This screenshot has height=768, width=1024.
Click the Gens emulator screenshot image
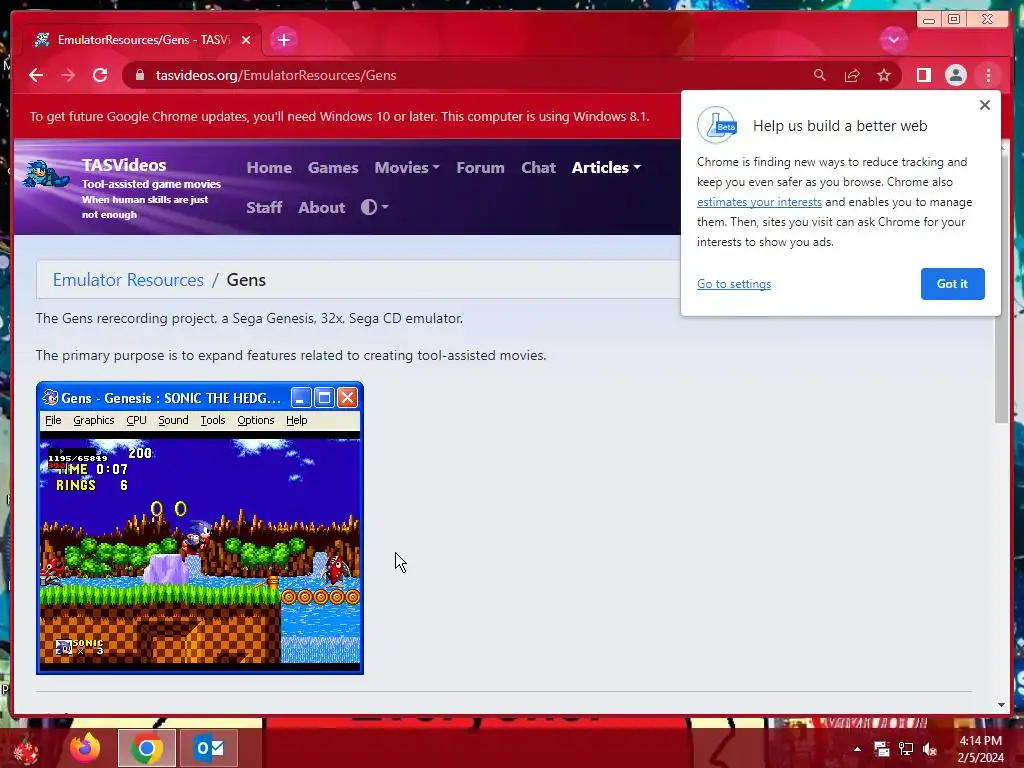200,528
